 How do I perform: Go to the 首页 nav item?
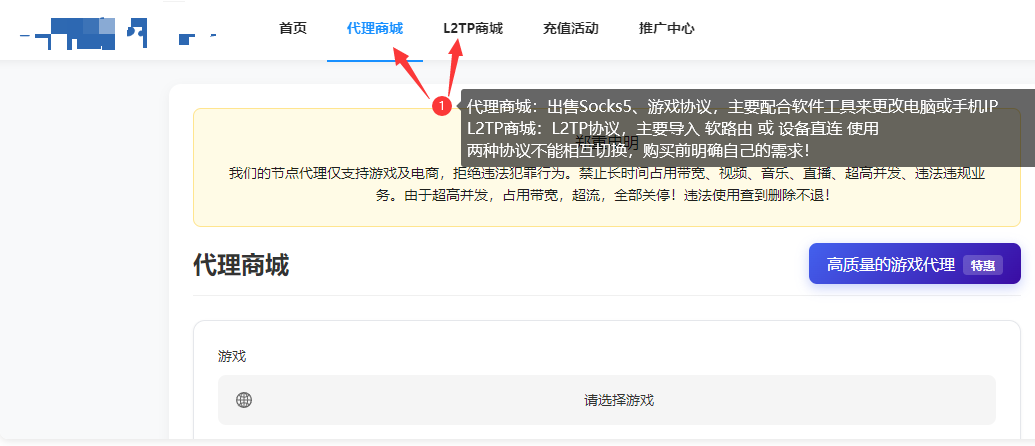pos(293,29)
